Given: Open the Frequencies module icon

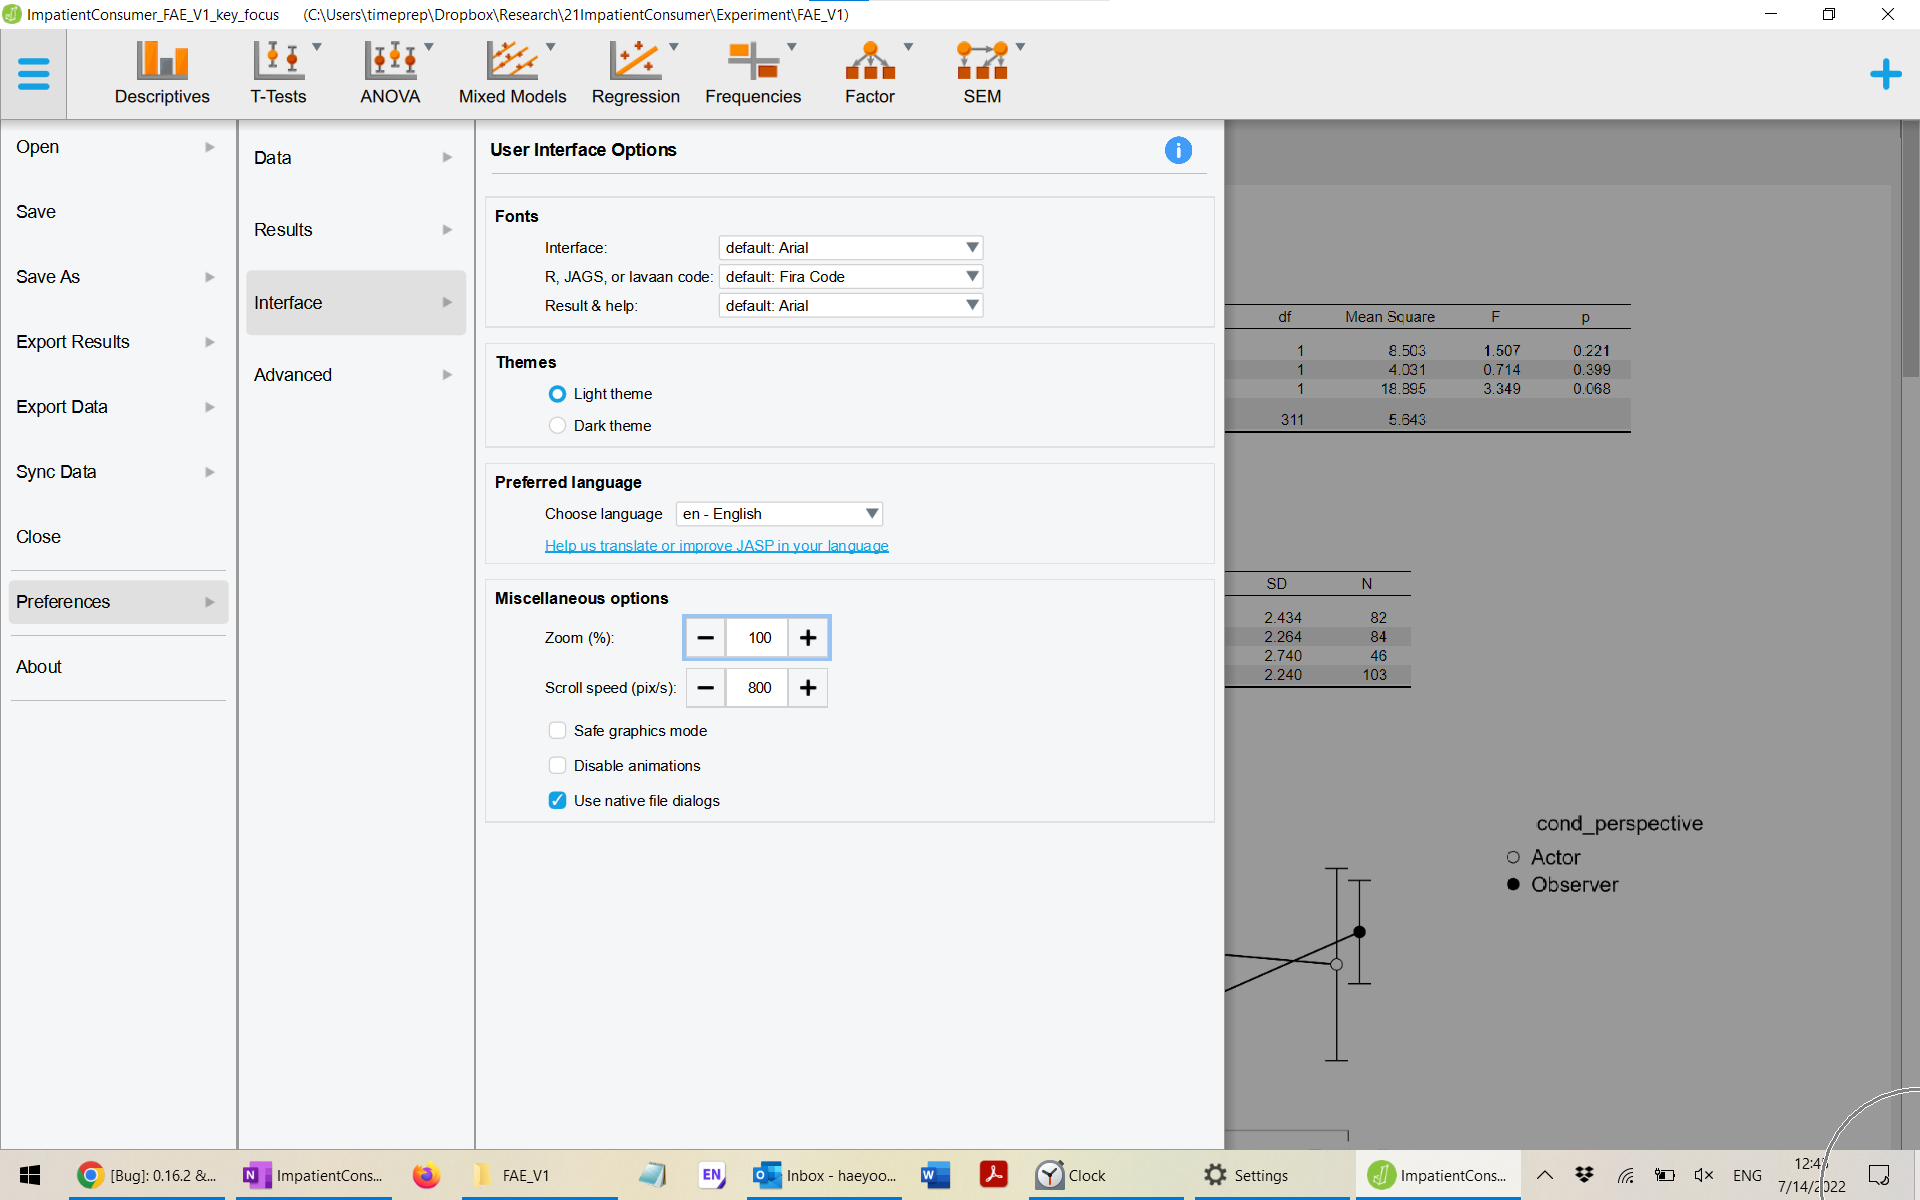Looking at the screenshot, I should (752, 73).
